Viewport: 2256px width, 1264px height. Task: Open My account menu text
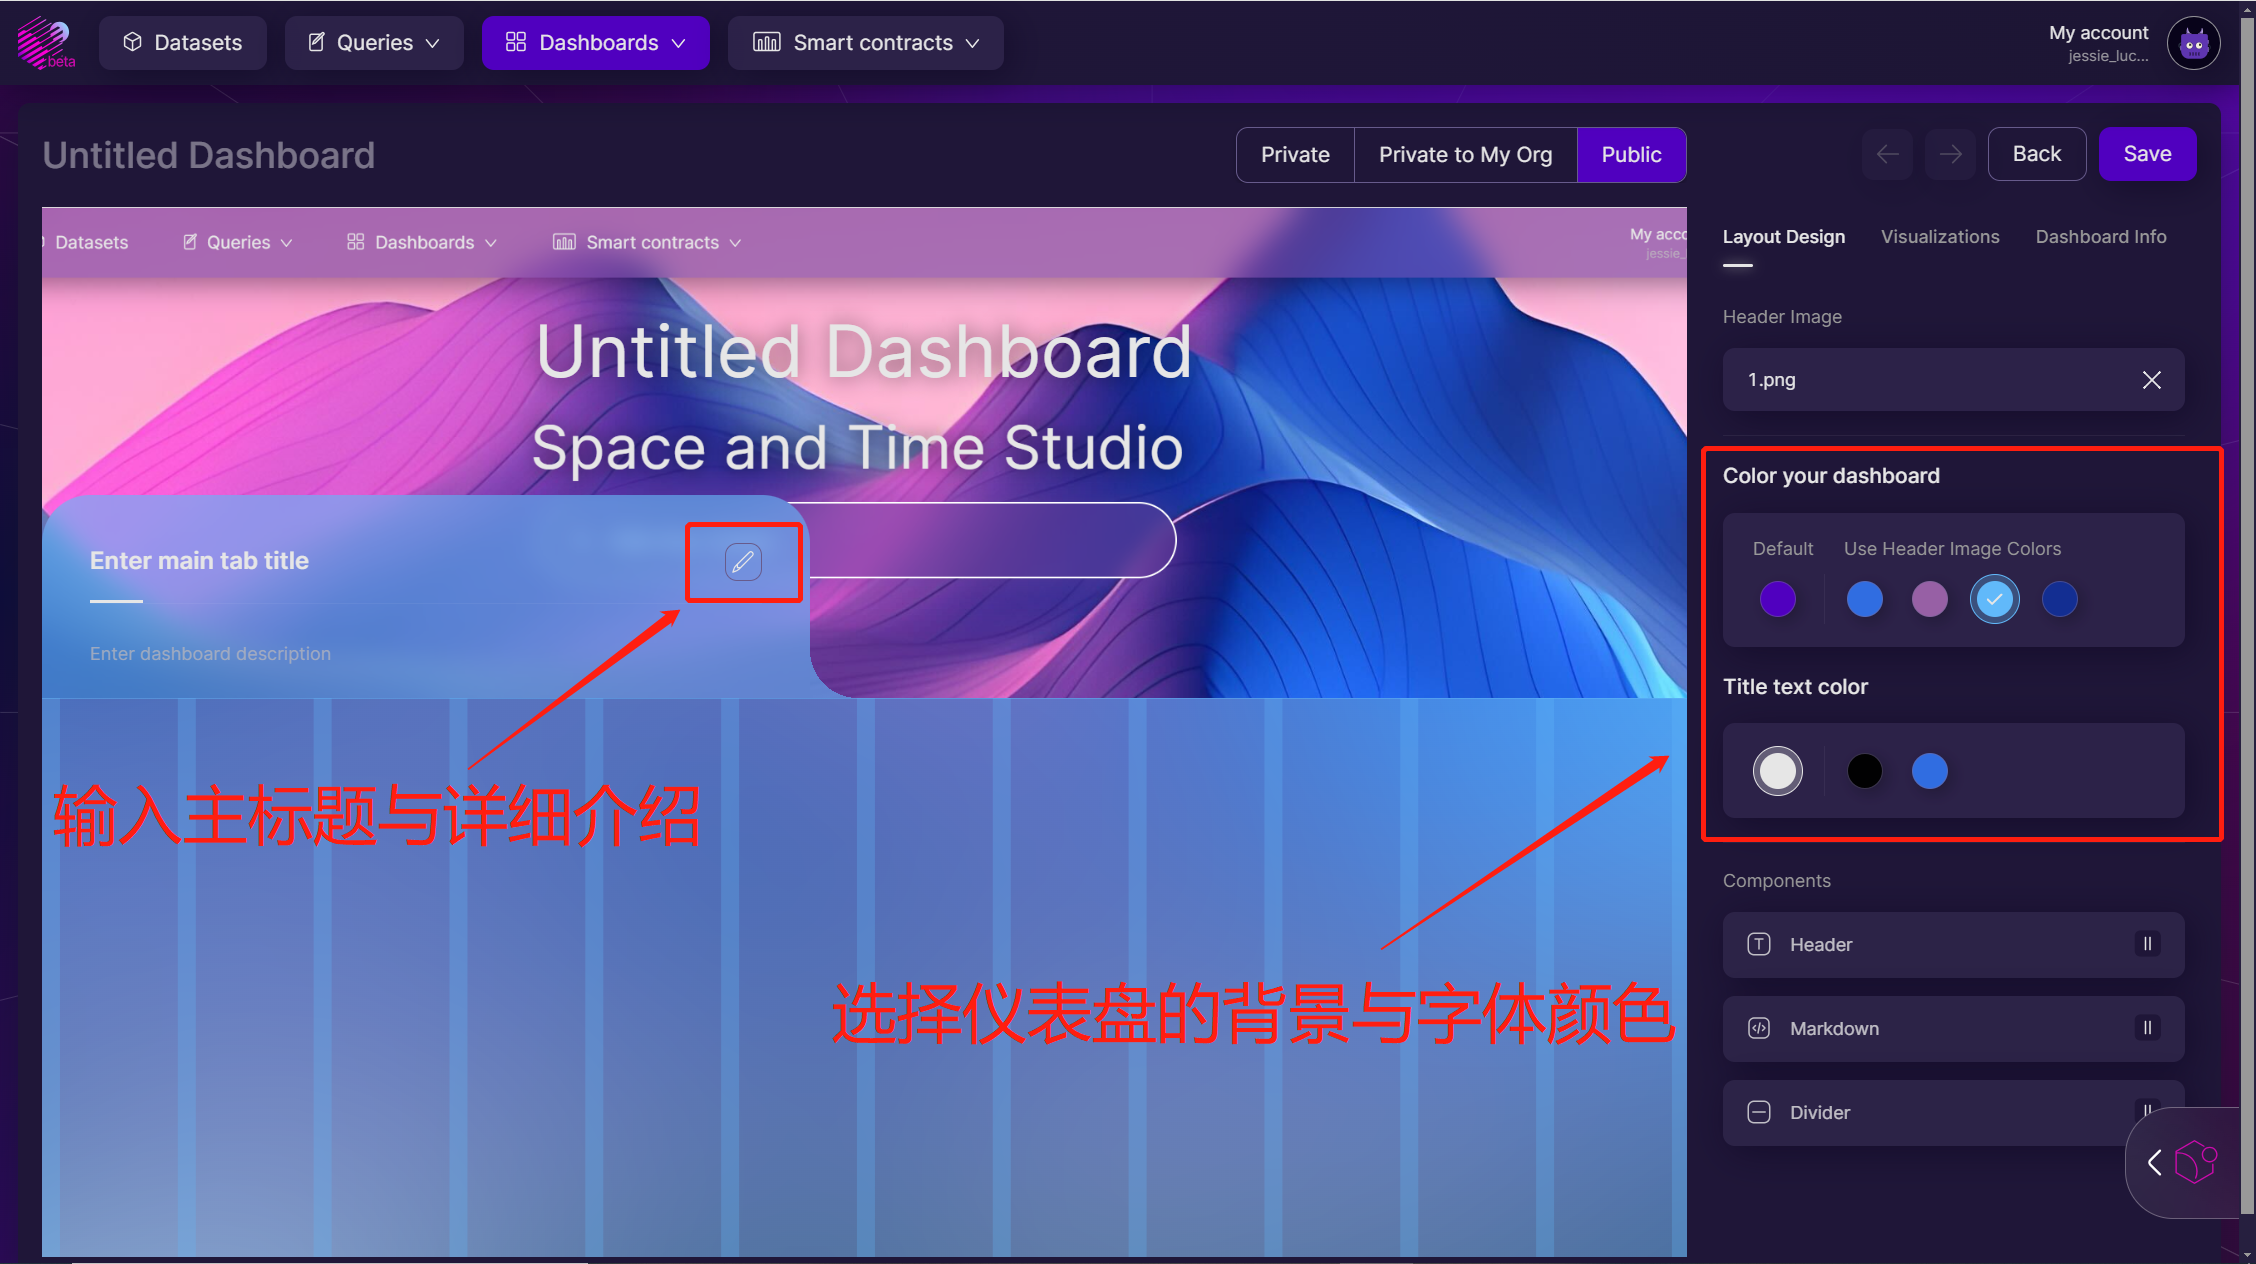(x=2098, y=33)
